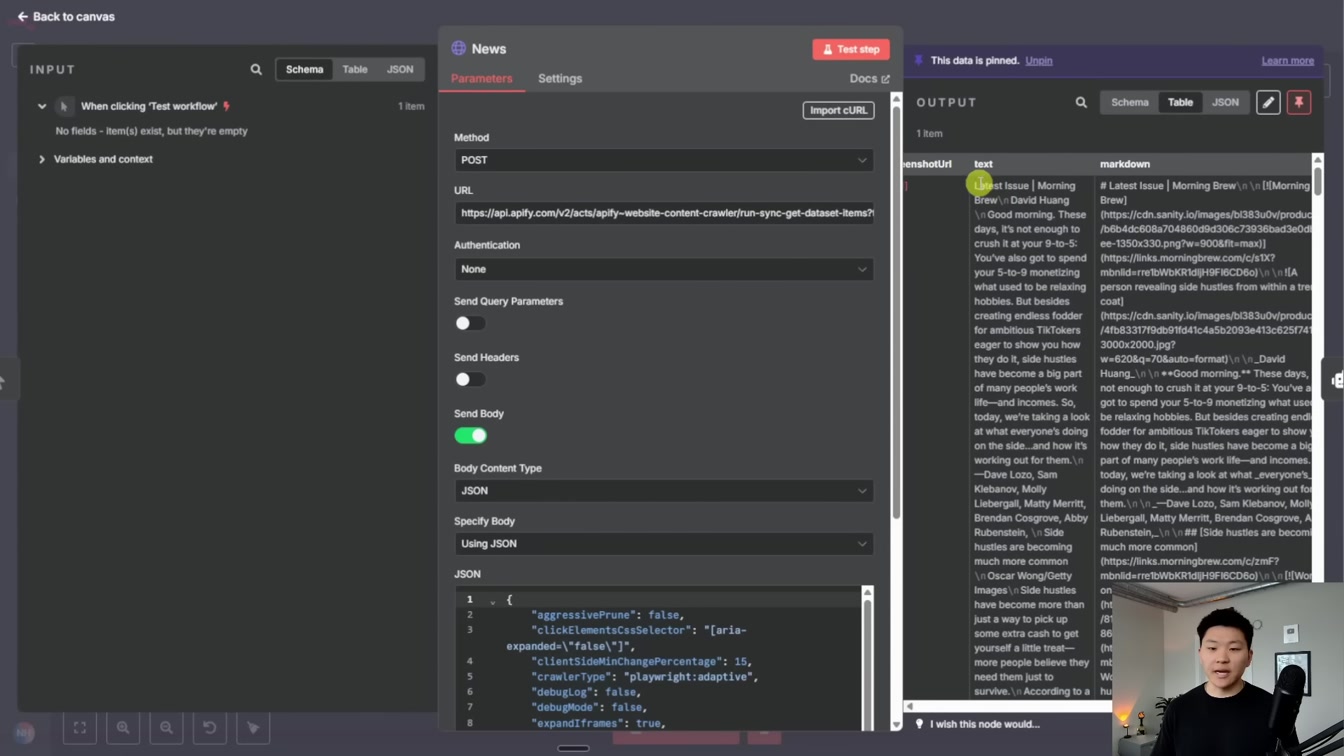The height and width of the screenshot is (756, 1344).
Task: Unpin the pinned data
Action: (x=1038, y=61)
